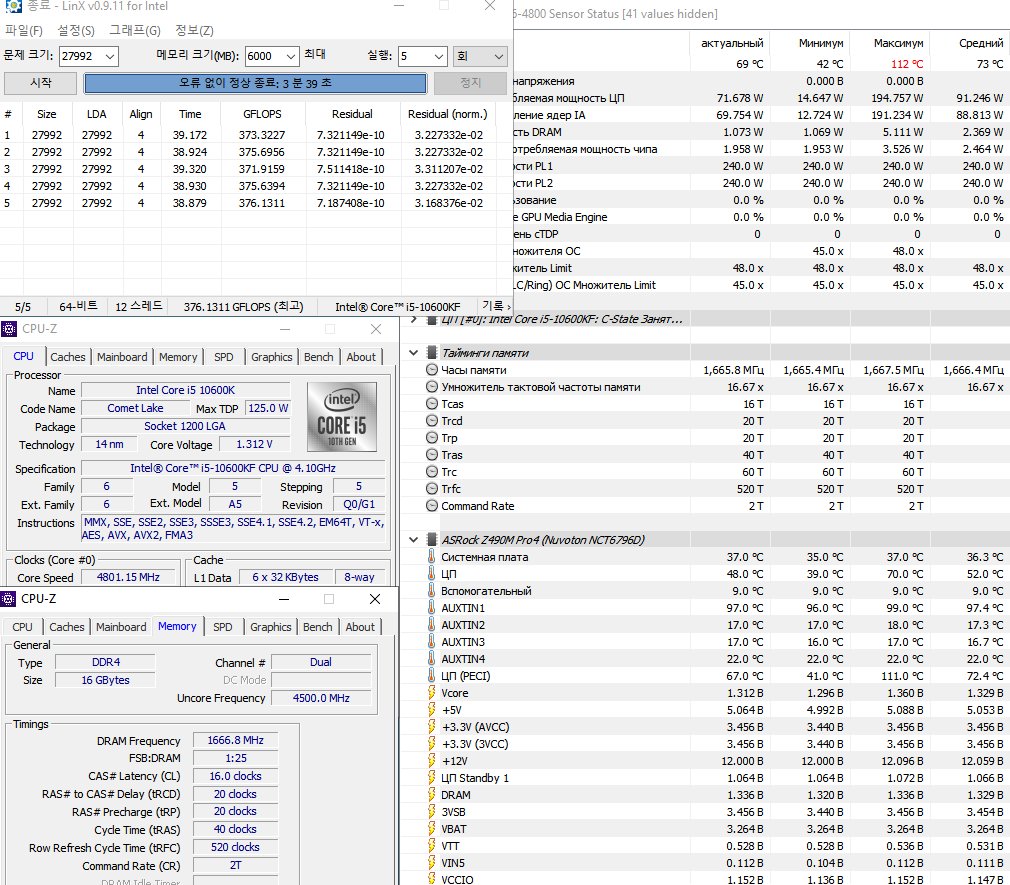The height and width of the screenshot is (885, 1010).
Task: Switch to CPU tab in lower CPU-Z window
Action: (x=23, y=627)
